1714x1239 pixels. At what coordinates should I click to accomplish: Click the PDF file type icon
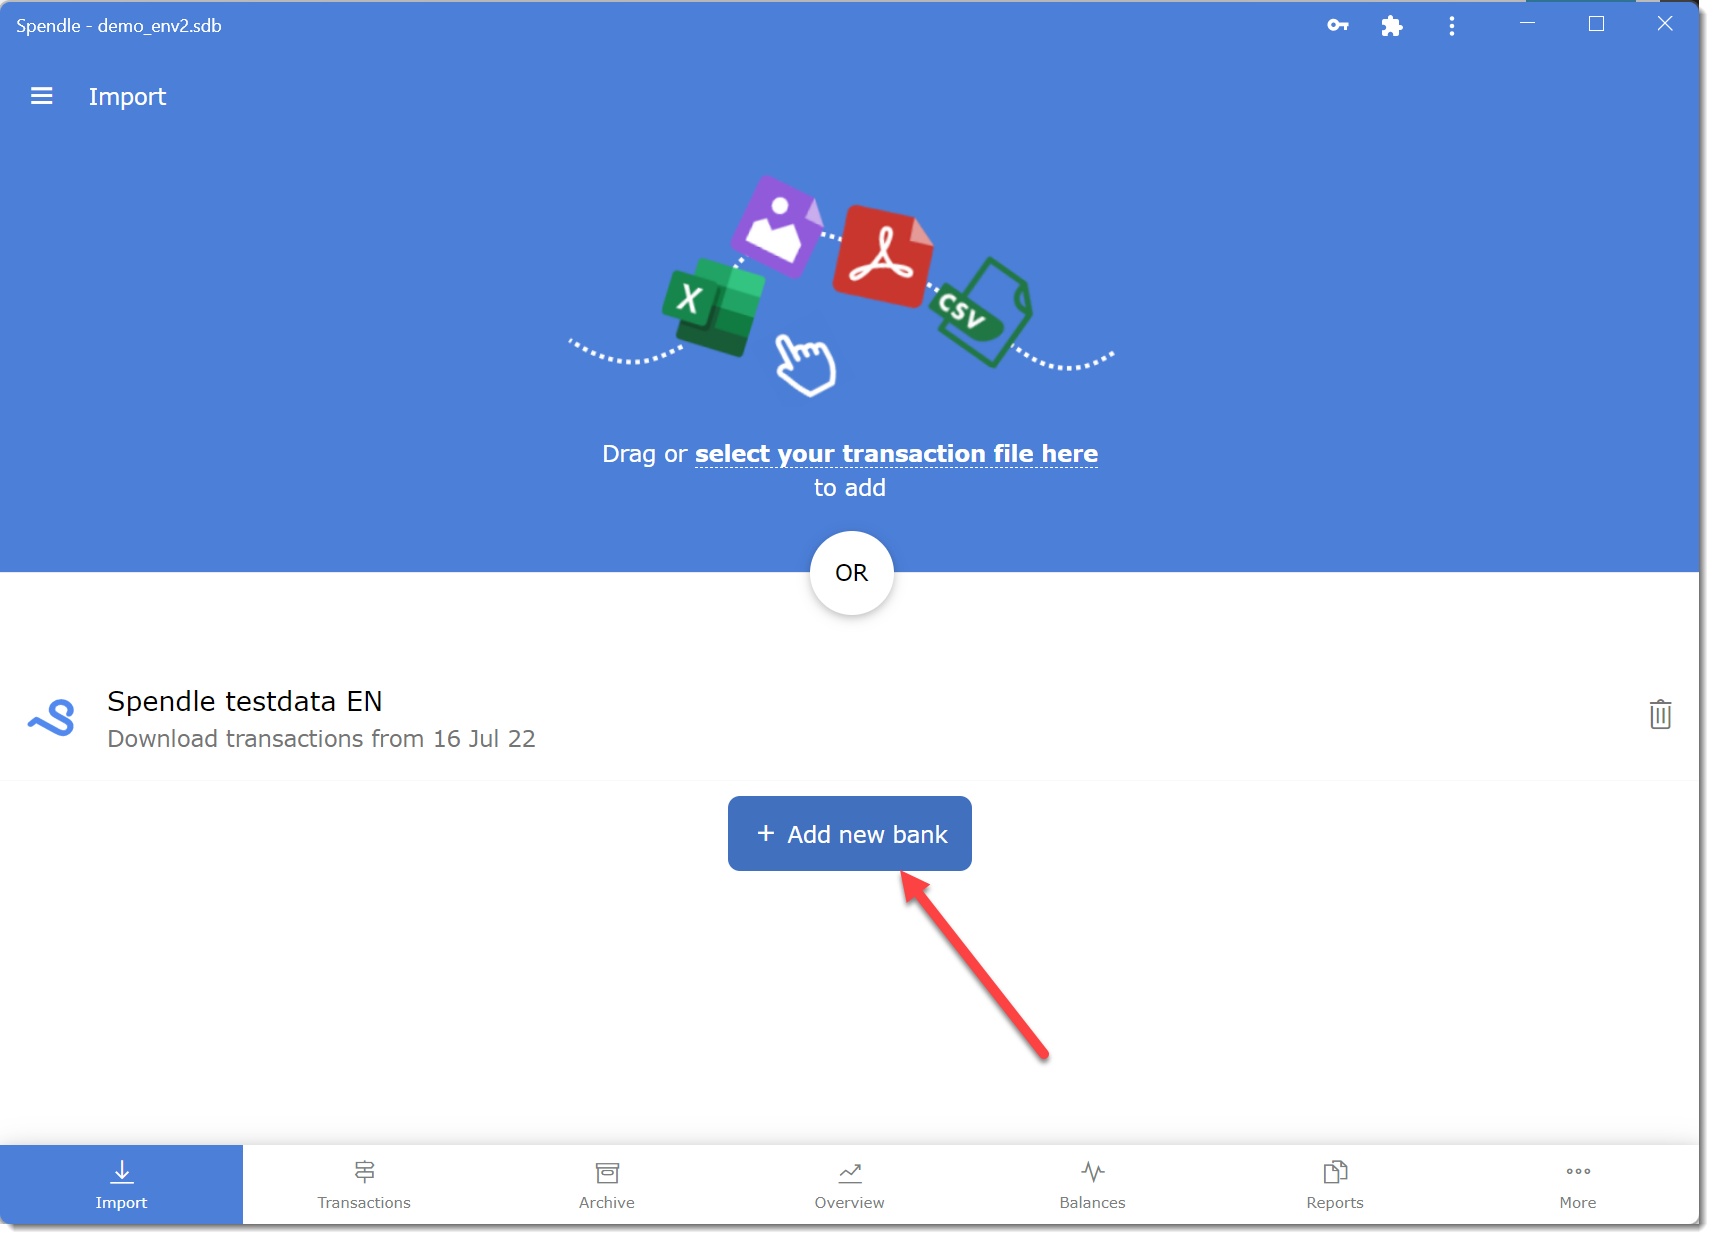pyautogui.click(x=883, y=256)
